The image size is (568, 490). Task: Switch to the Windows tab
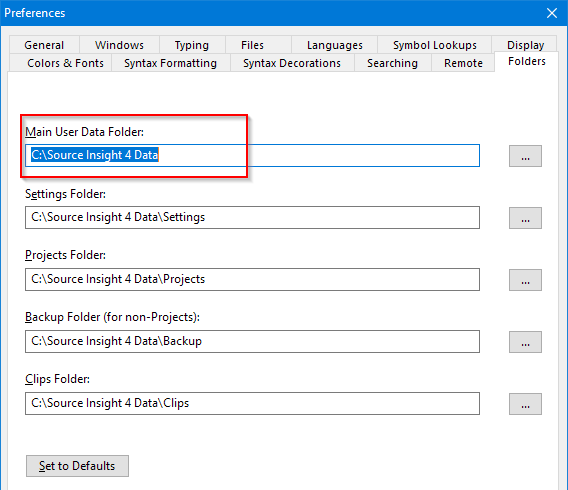point(119,45)
